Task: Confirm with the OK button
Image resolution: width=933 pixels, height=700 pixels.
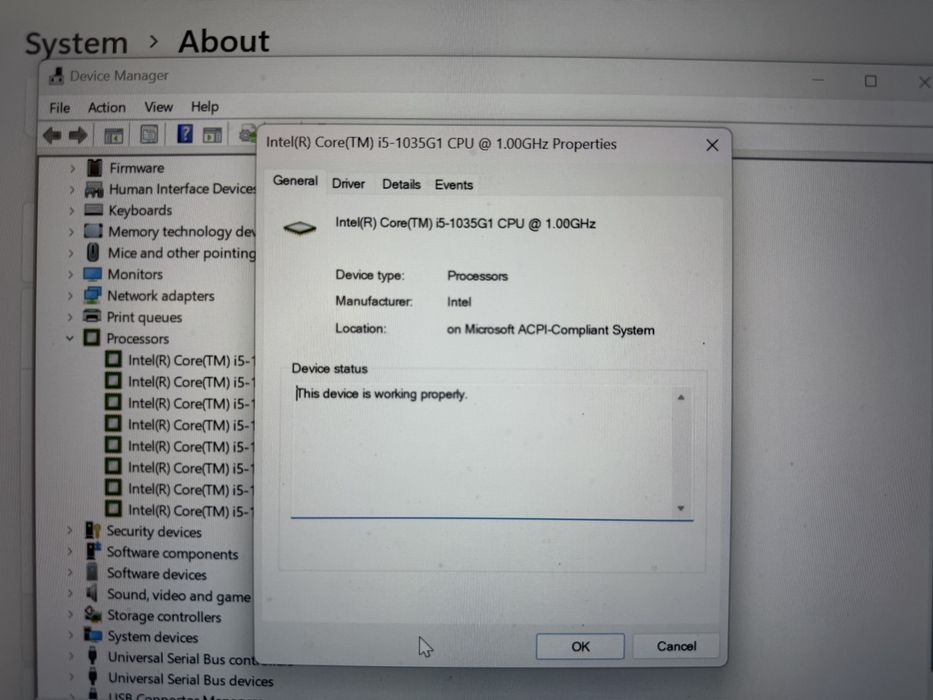Action: point(580,646)
